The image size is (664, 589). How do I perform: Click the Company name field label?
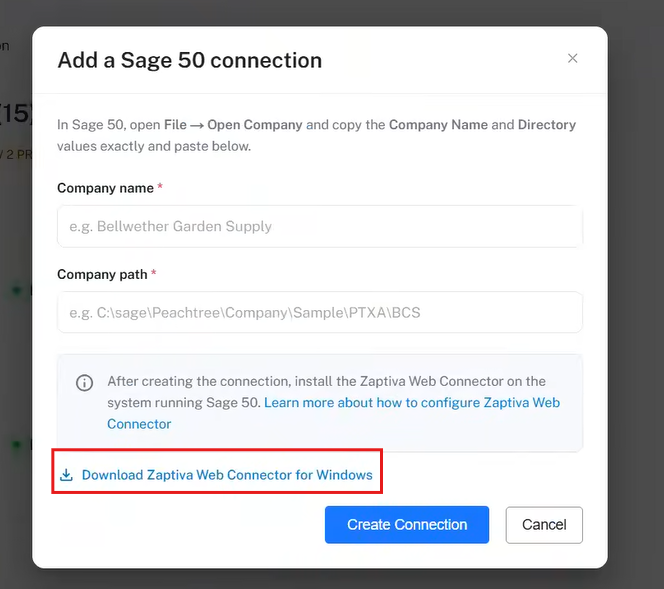[105, 188]
